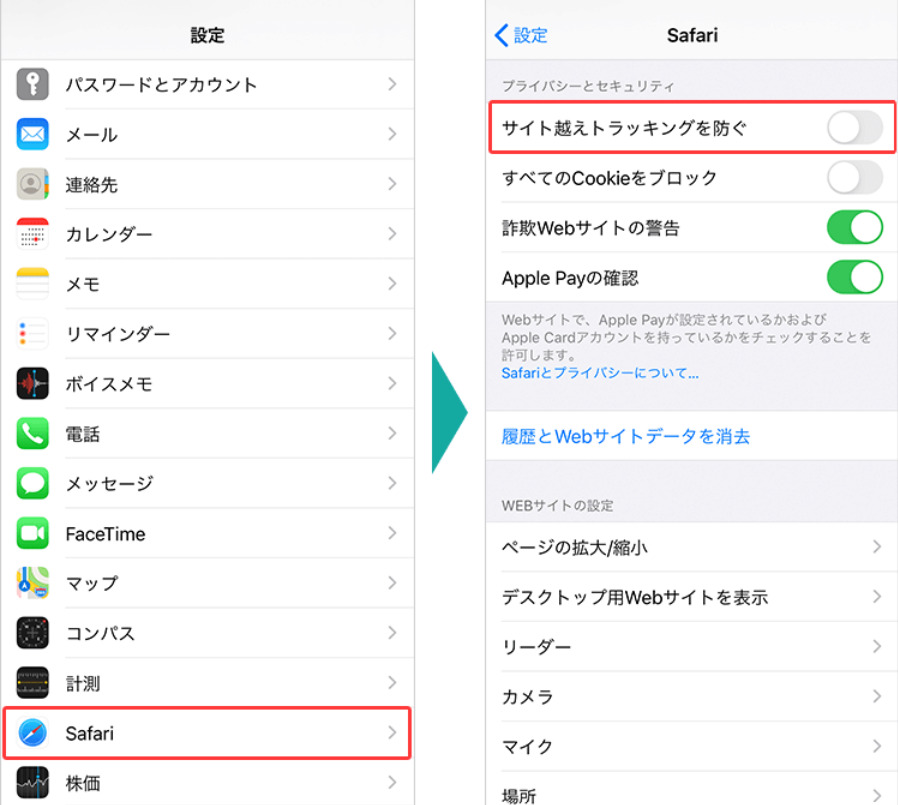Image resolution: width=898 pixels, height=805 pixels.
Task: Tap the メール envelope icon
Action: pos(33,134)
